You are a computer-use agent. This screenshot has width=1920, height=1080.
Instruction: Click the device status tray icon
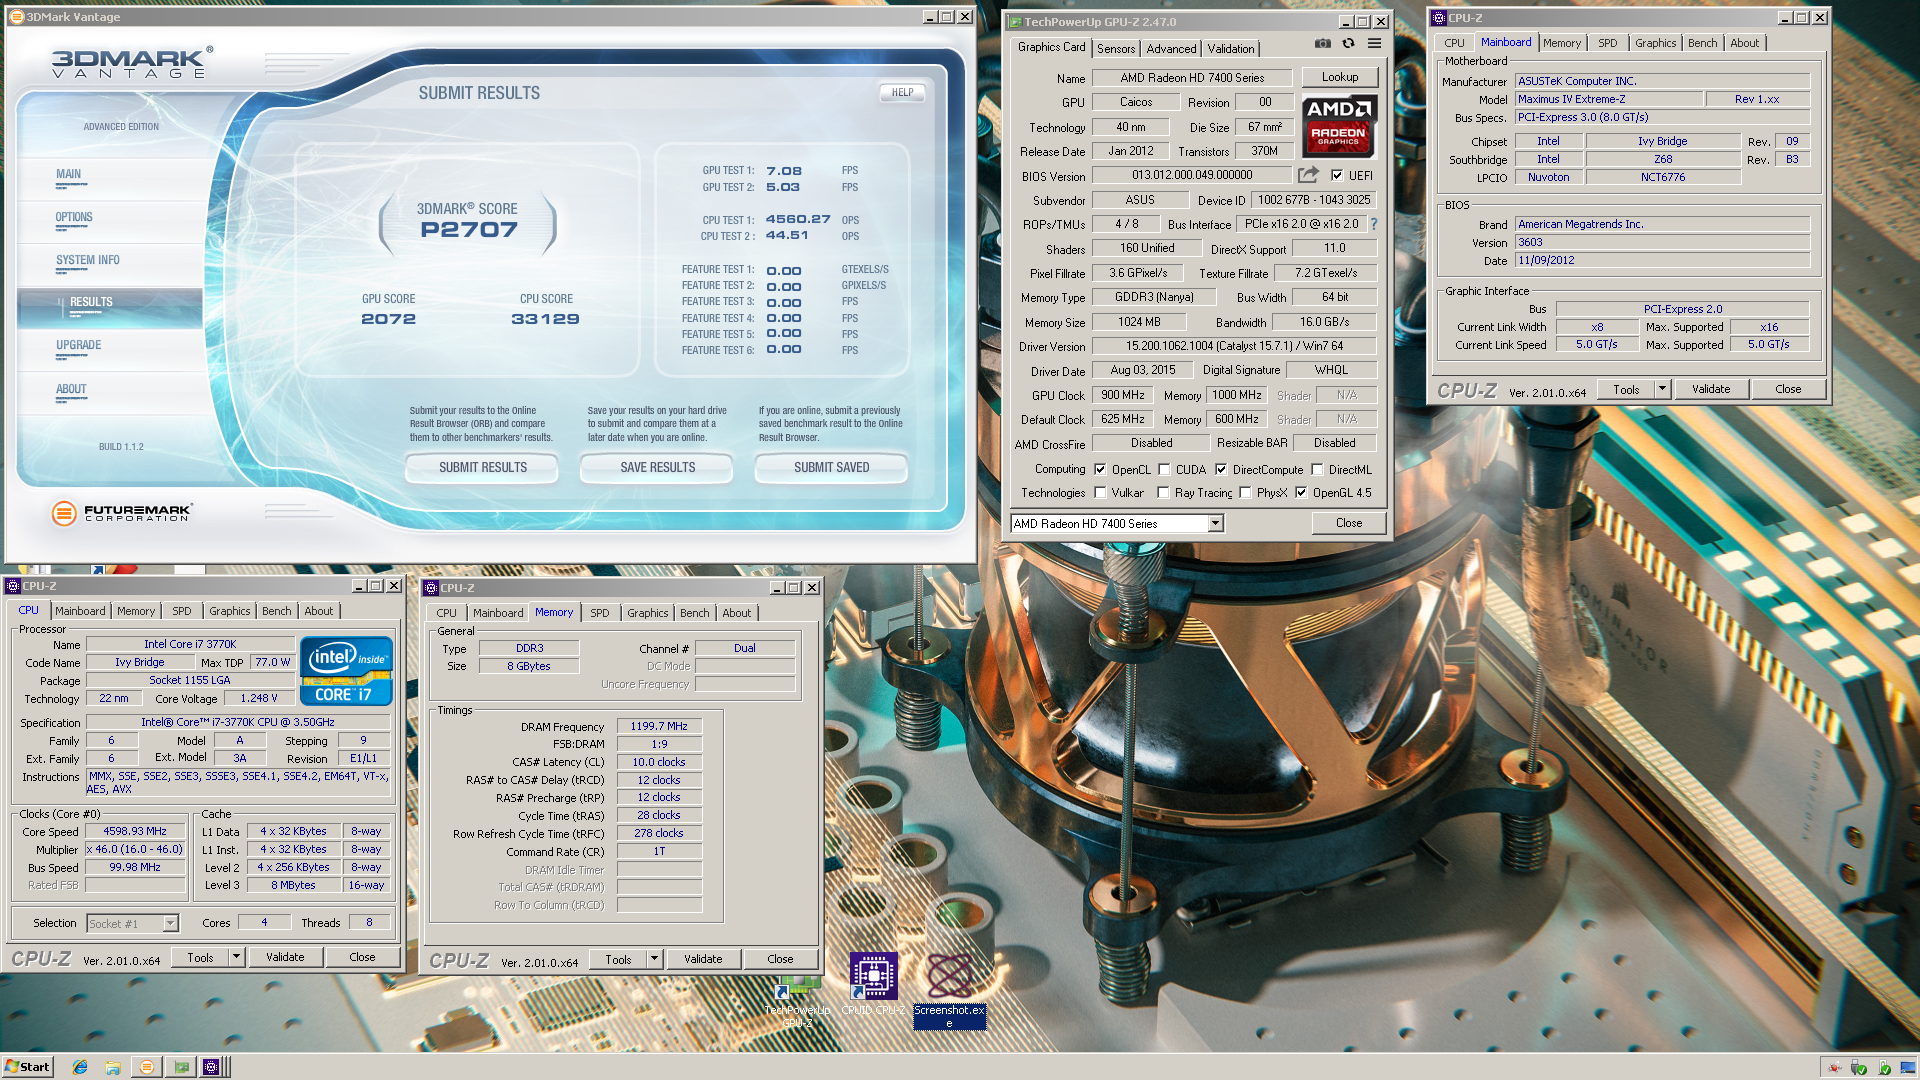click(1883, 1067)
